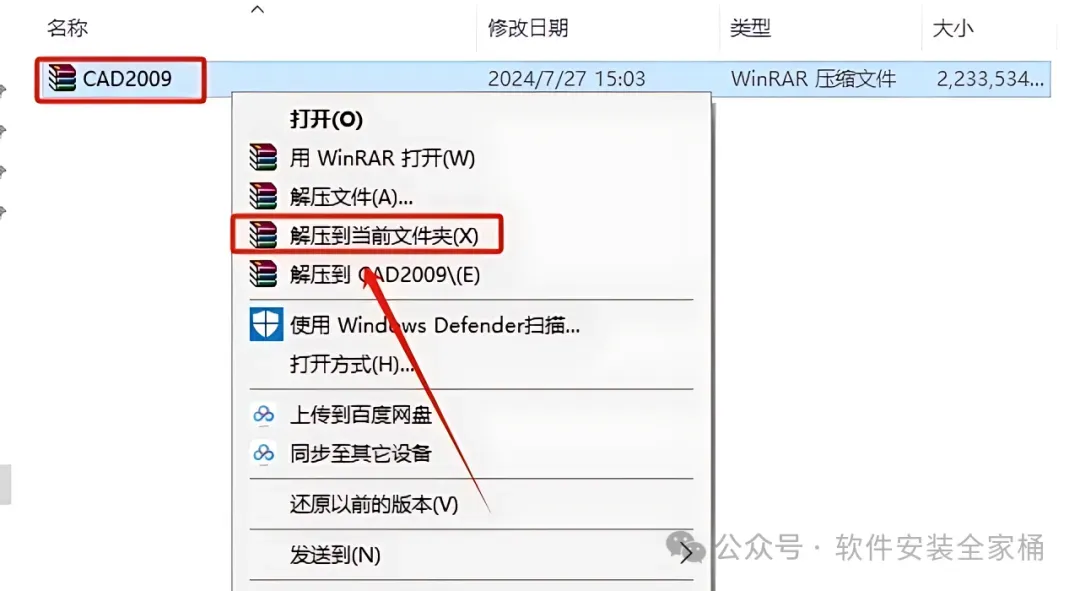Screen dimensions: 1080x591
Task: Choose 打开方式(H)... menu entry
Action: point(351,364)
